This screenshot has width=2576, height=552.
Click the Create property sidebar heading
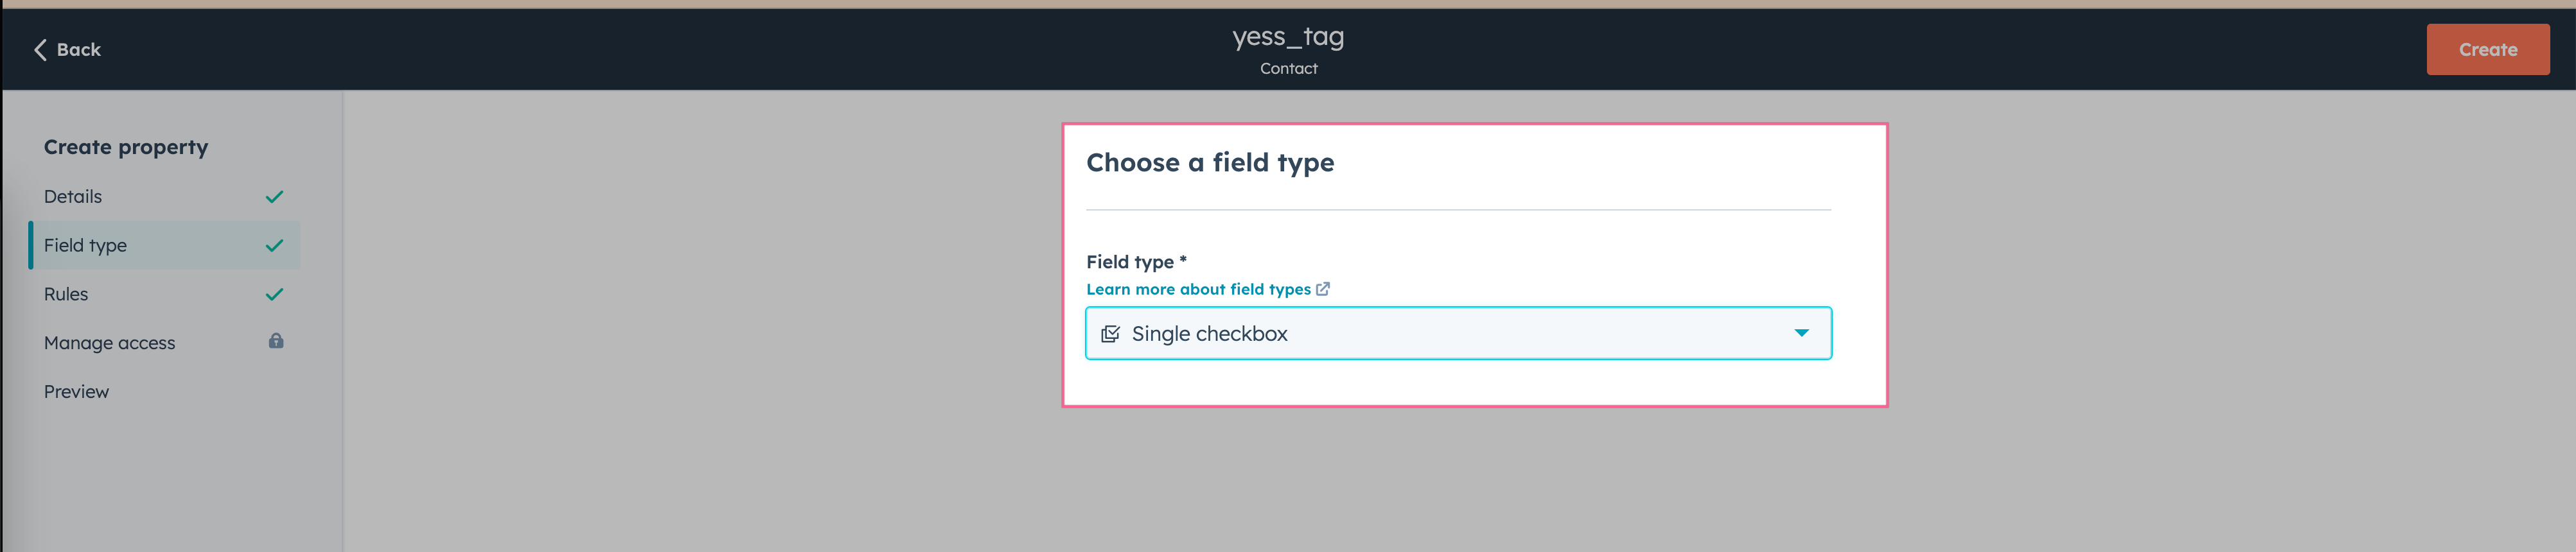126,147
